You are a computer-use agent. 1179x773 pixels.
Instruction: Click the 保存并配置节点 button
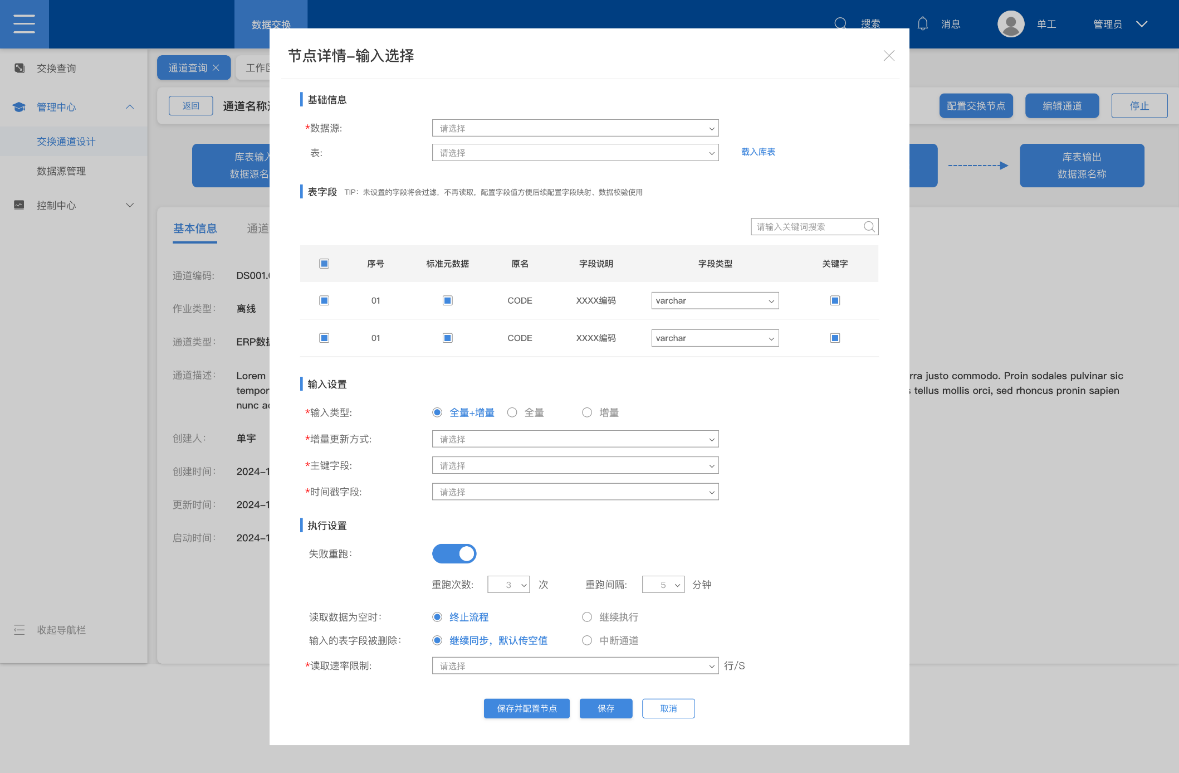tap(527, 708)
